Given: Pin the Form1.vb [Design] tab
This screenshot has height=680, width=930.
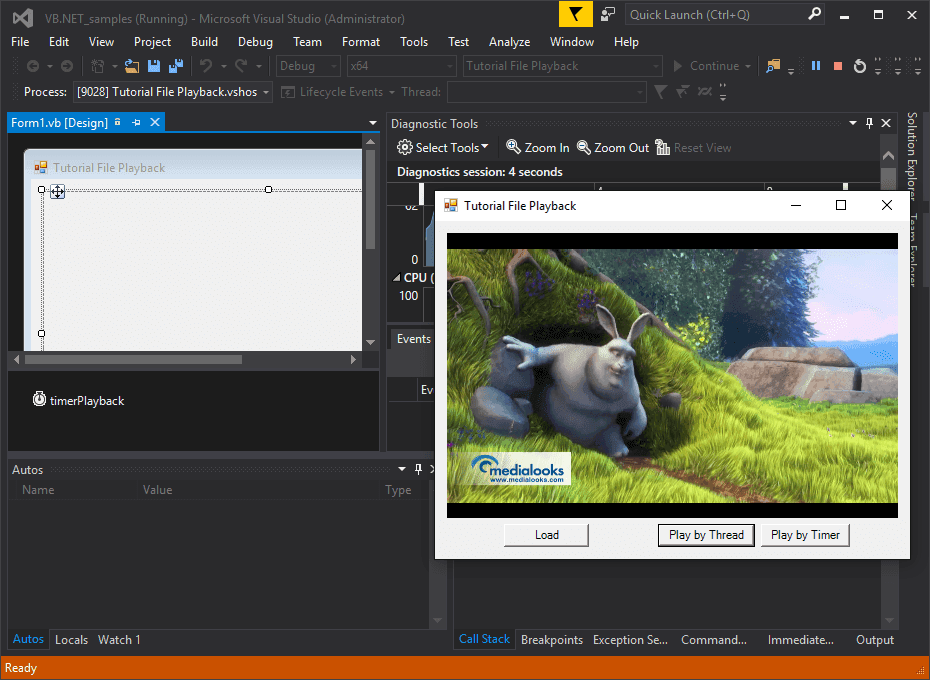Looking at the screenshot, I should coord(136,122).
